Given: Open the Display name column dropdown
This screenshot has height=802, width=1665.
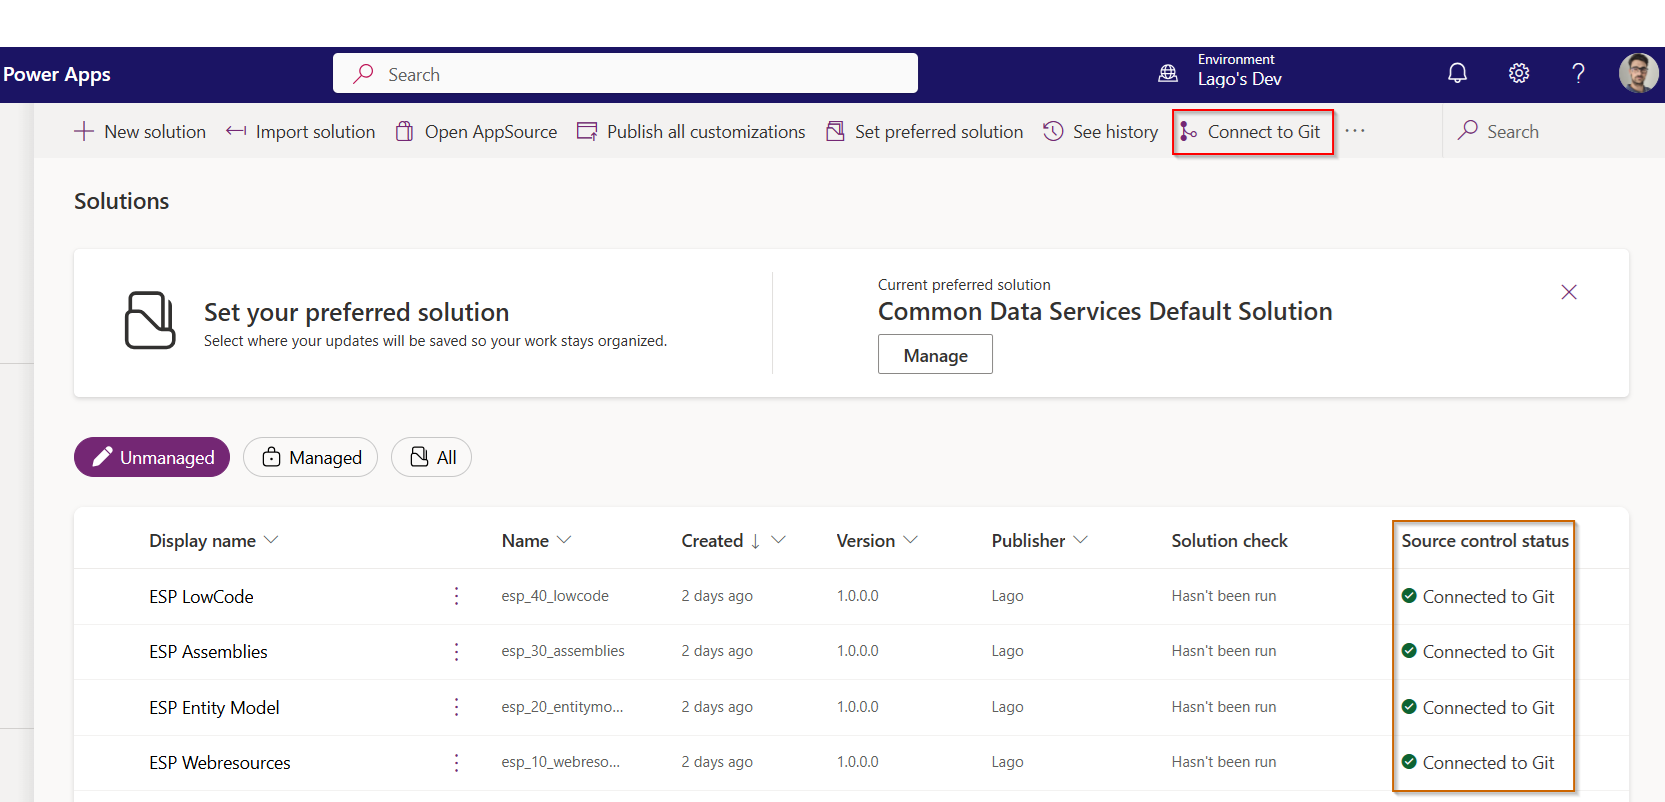Looking at the screenshot, I should coord(271,540).
